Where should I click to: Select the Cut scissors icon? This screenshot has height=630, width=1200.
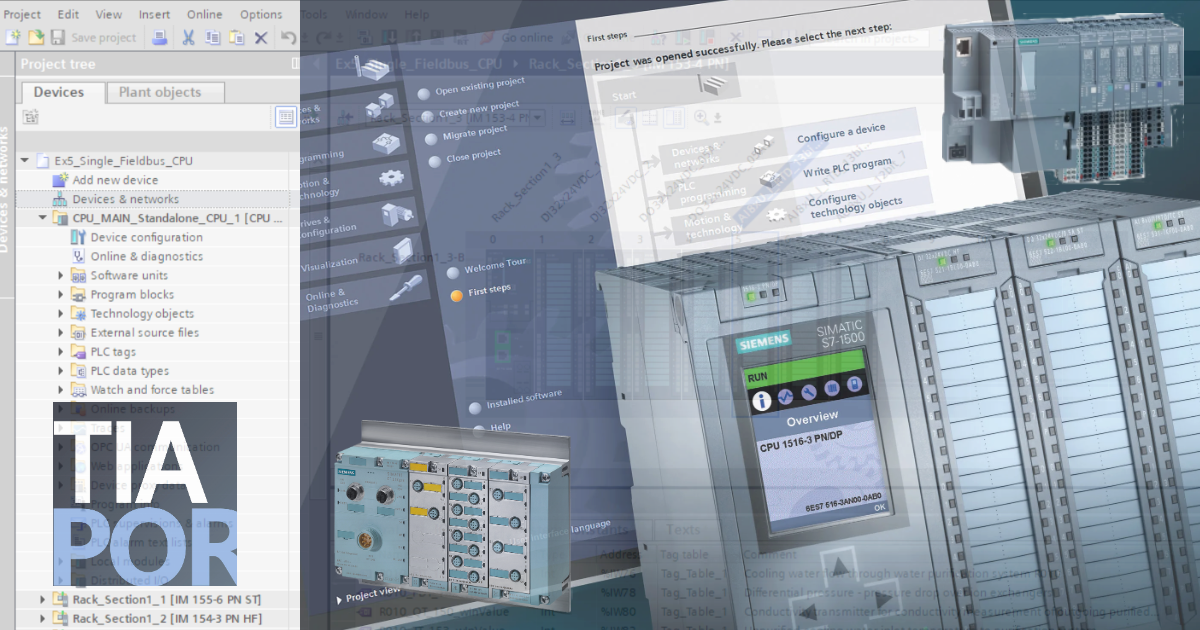tap(189, 37)
